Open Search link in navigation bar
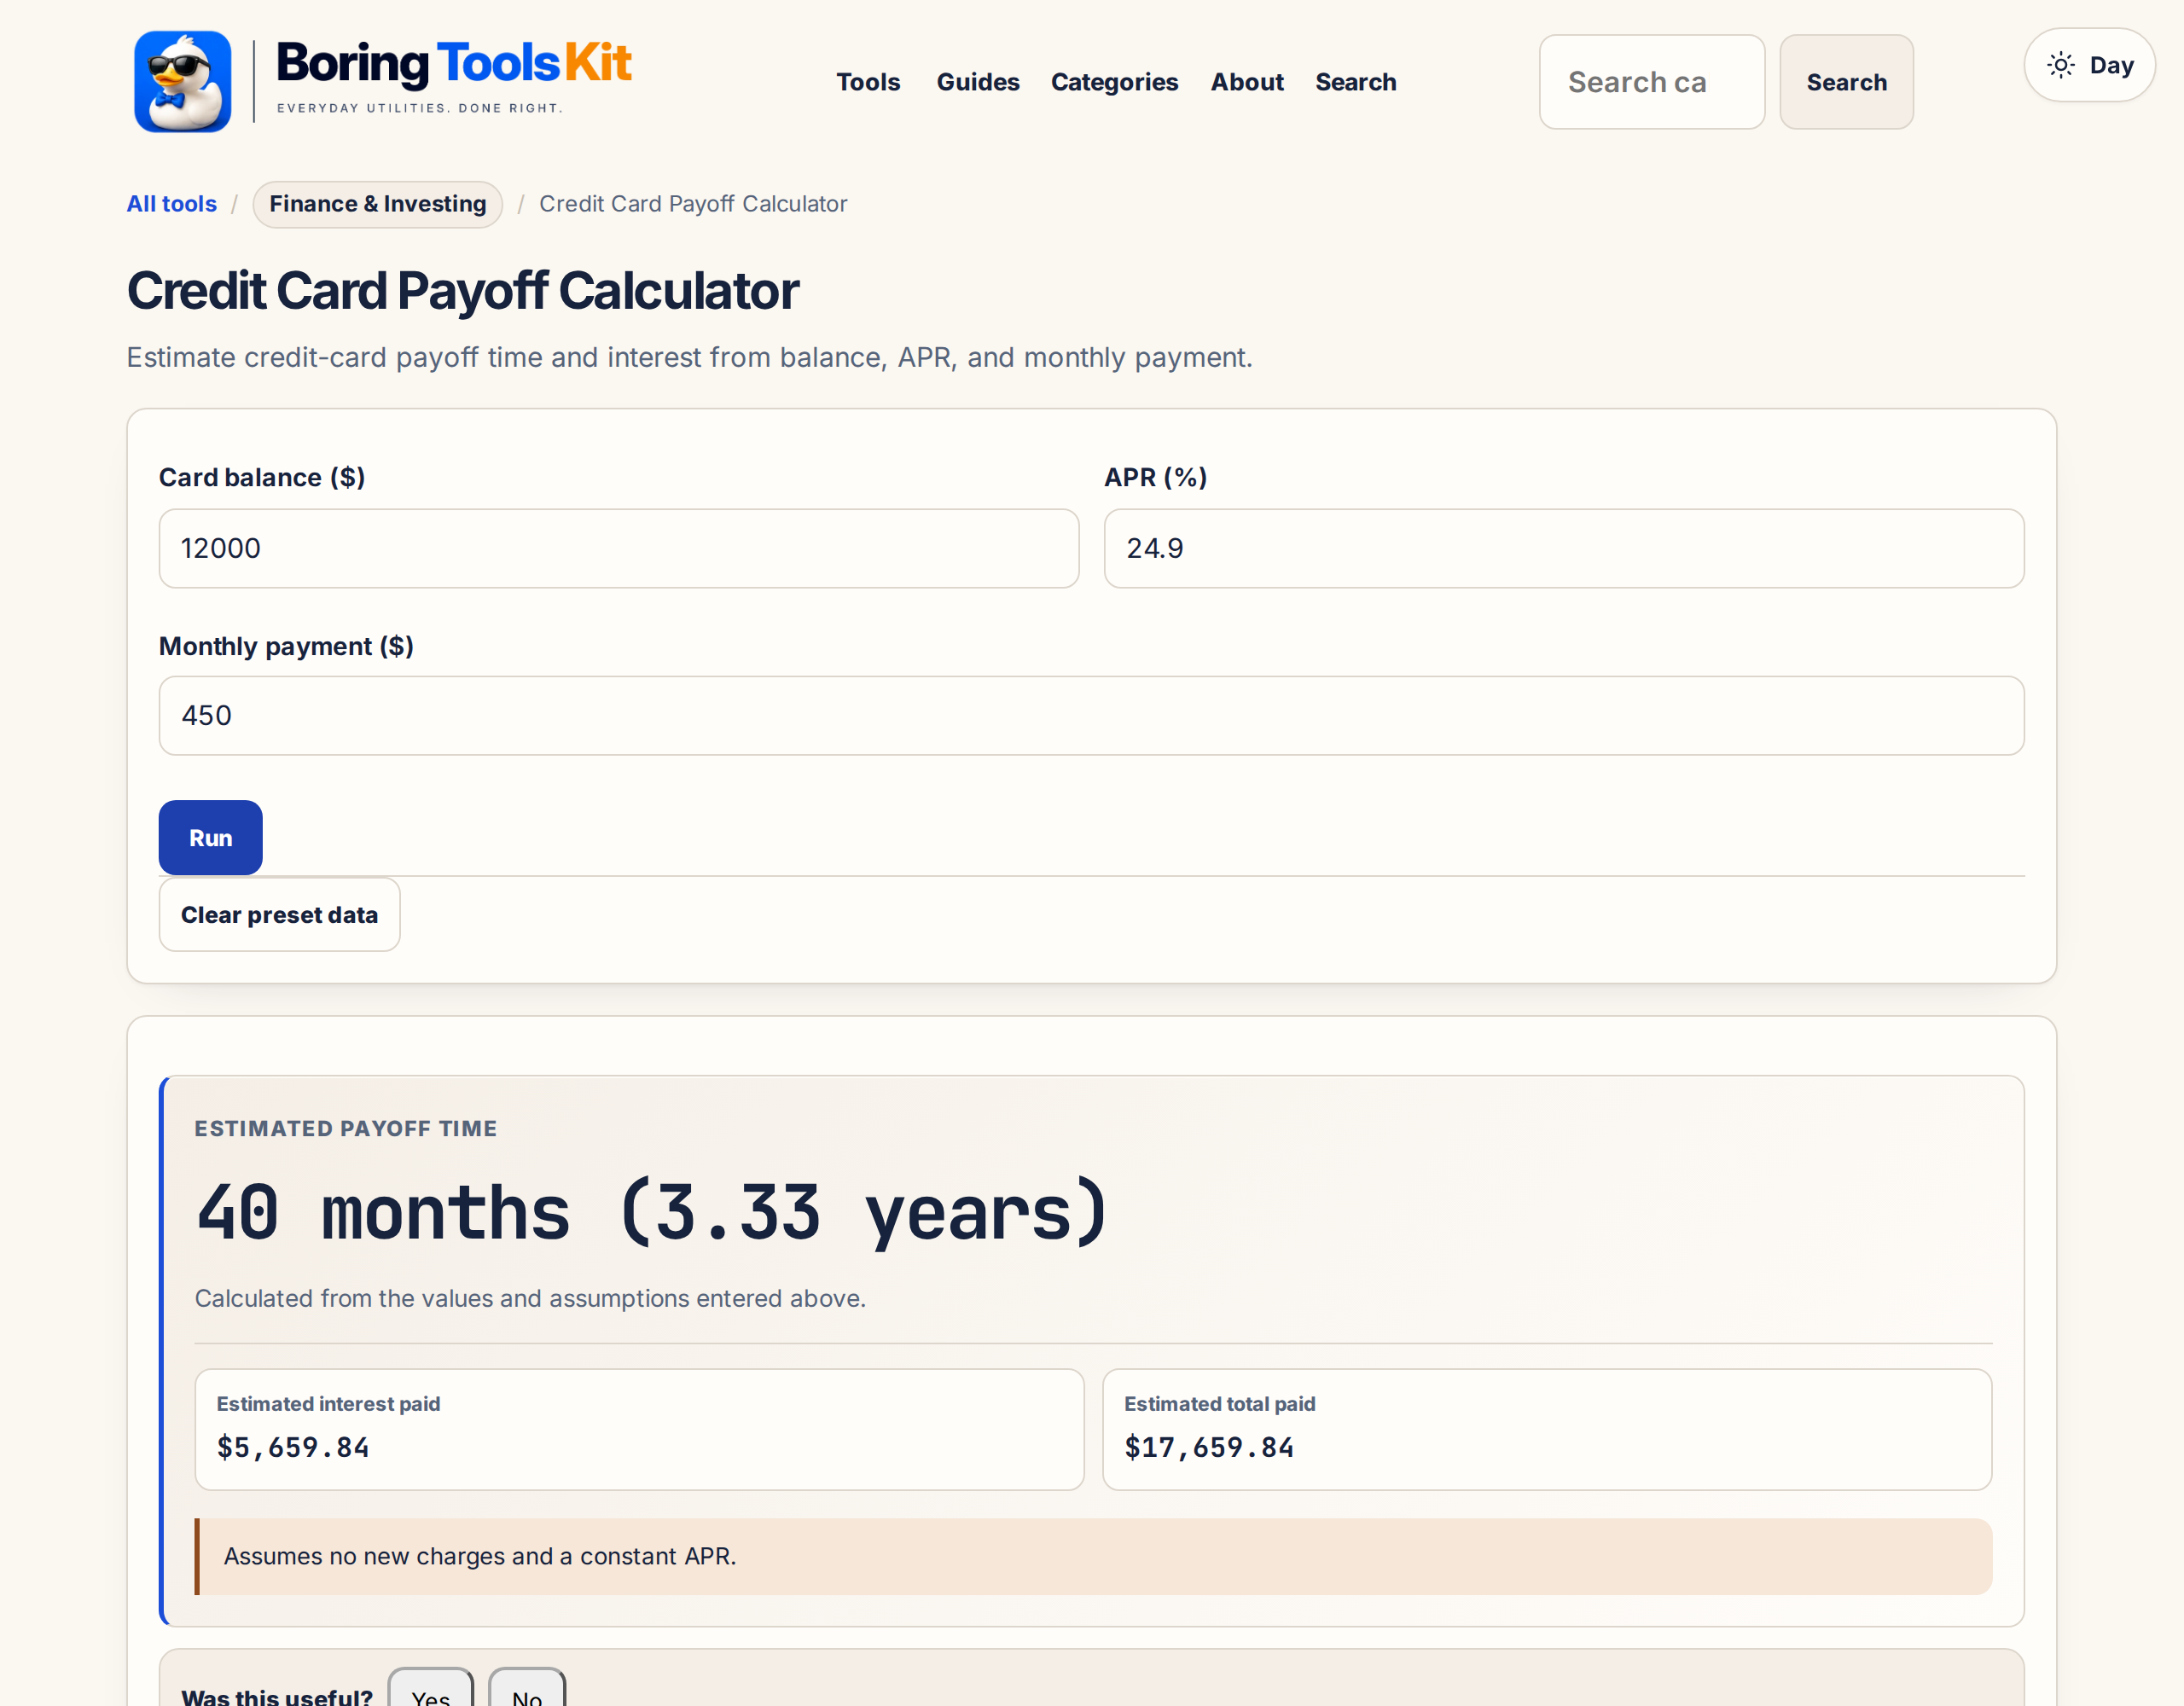Viewport: 2184px width, 1706px height. 1355,82
